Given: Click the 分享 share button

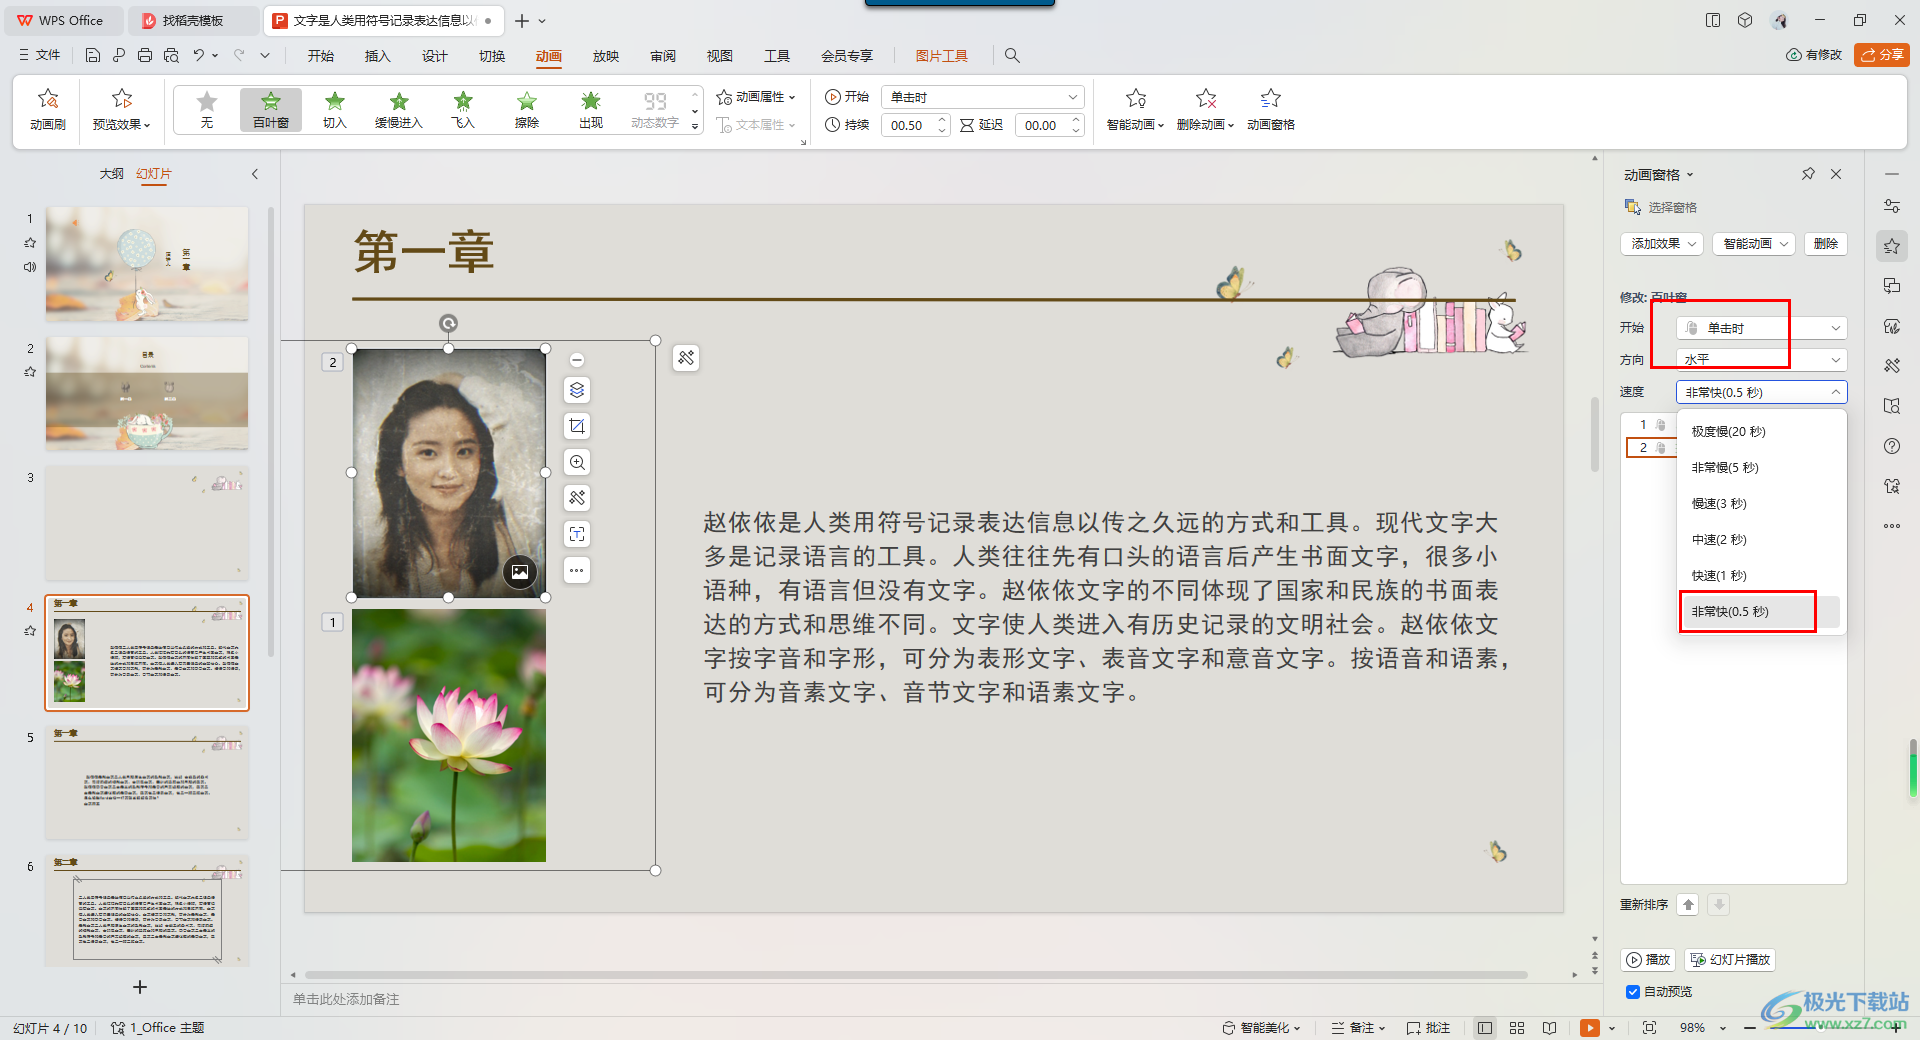Looking at the screenshot, I should (x=1882, y=55).
